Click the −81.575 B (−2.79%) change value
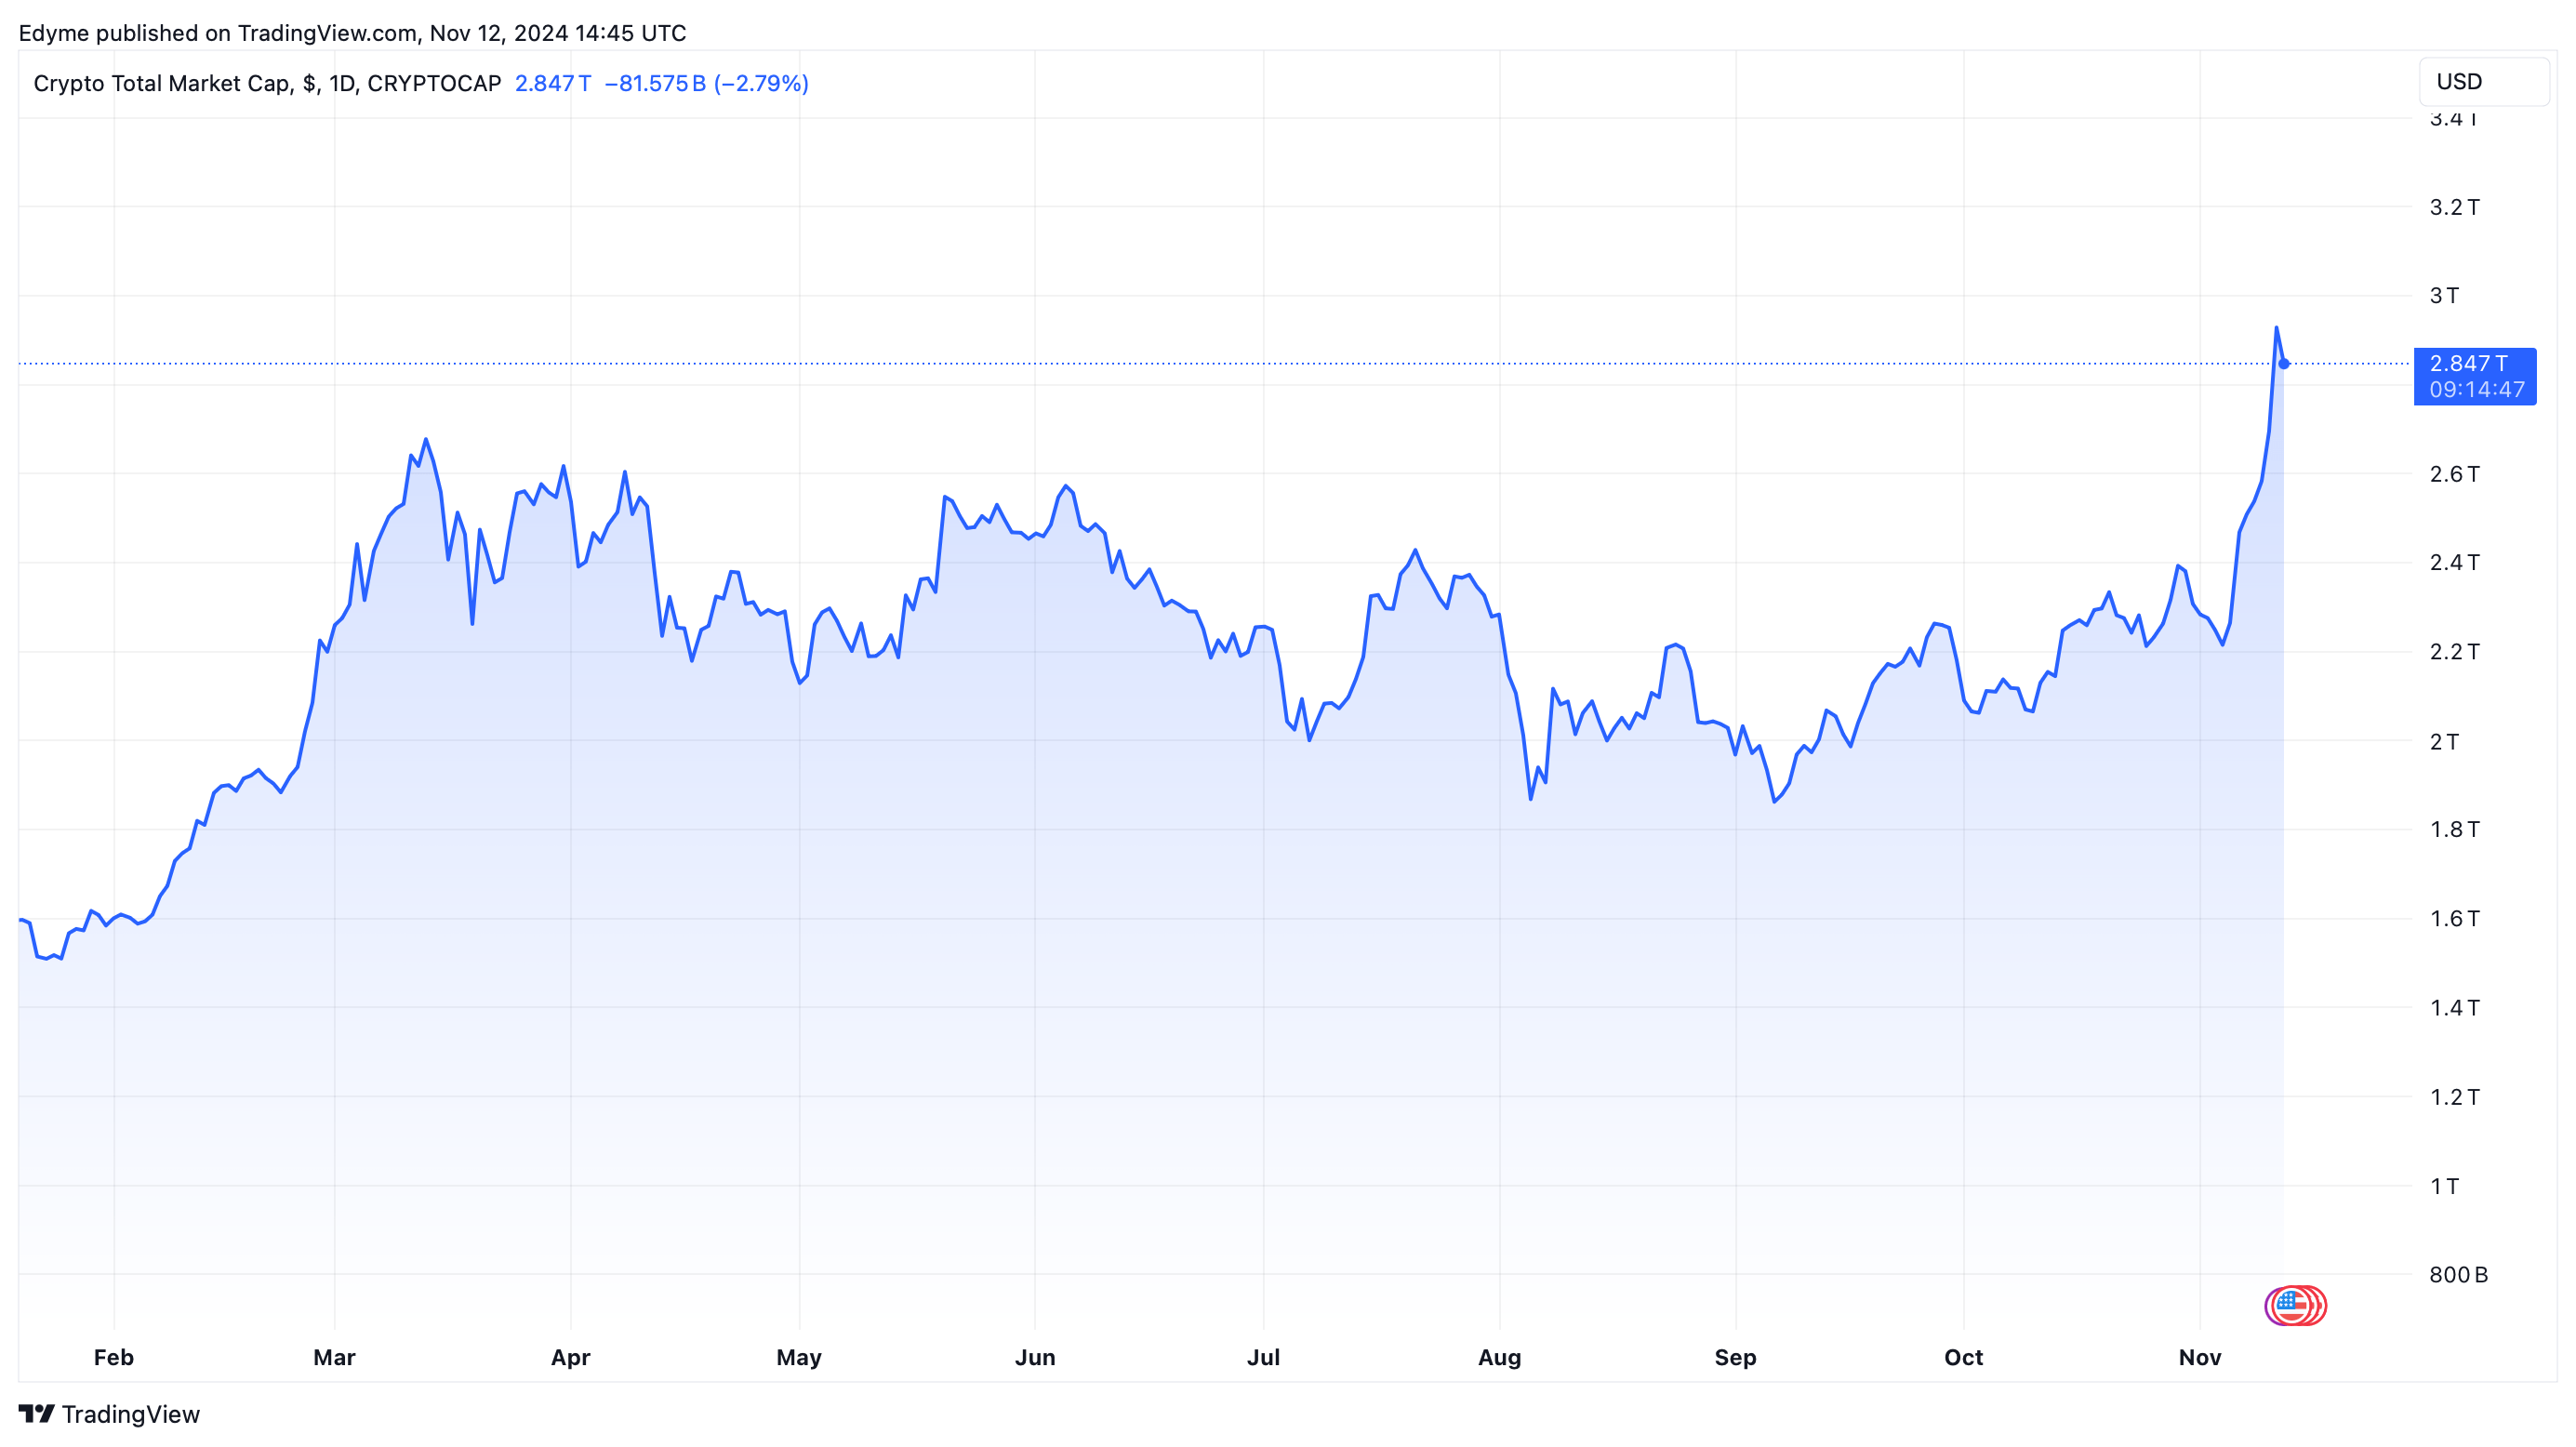 coord(706,83)
